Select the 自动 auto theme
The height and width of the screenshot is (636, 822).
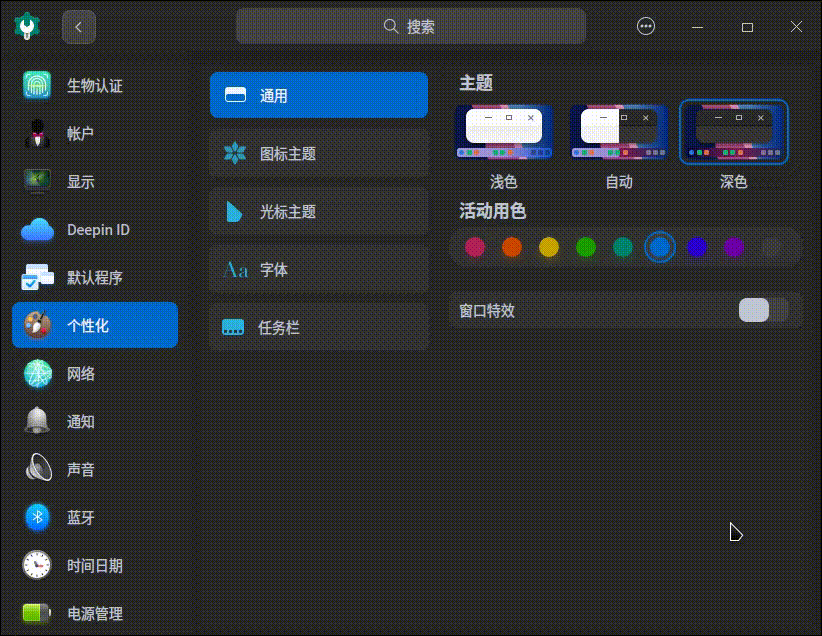point(618,131)
